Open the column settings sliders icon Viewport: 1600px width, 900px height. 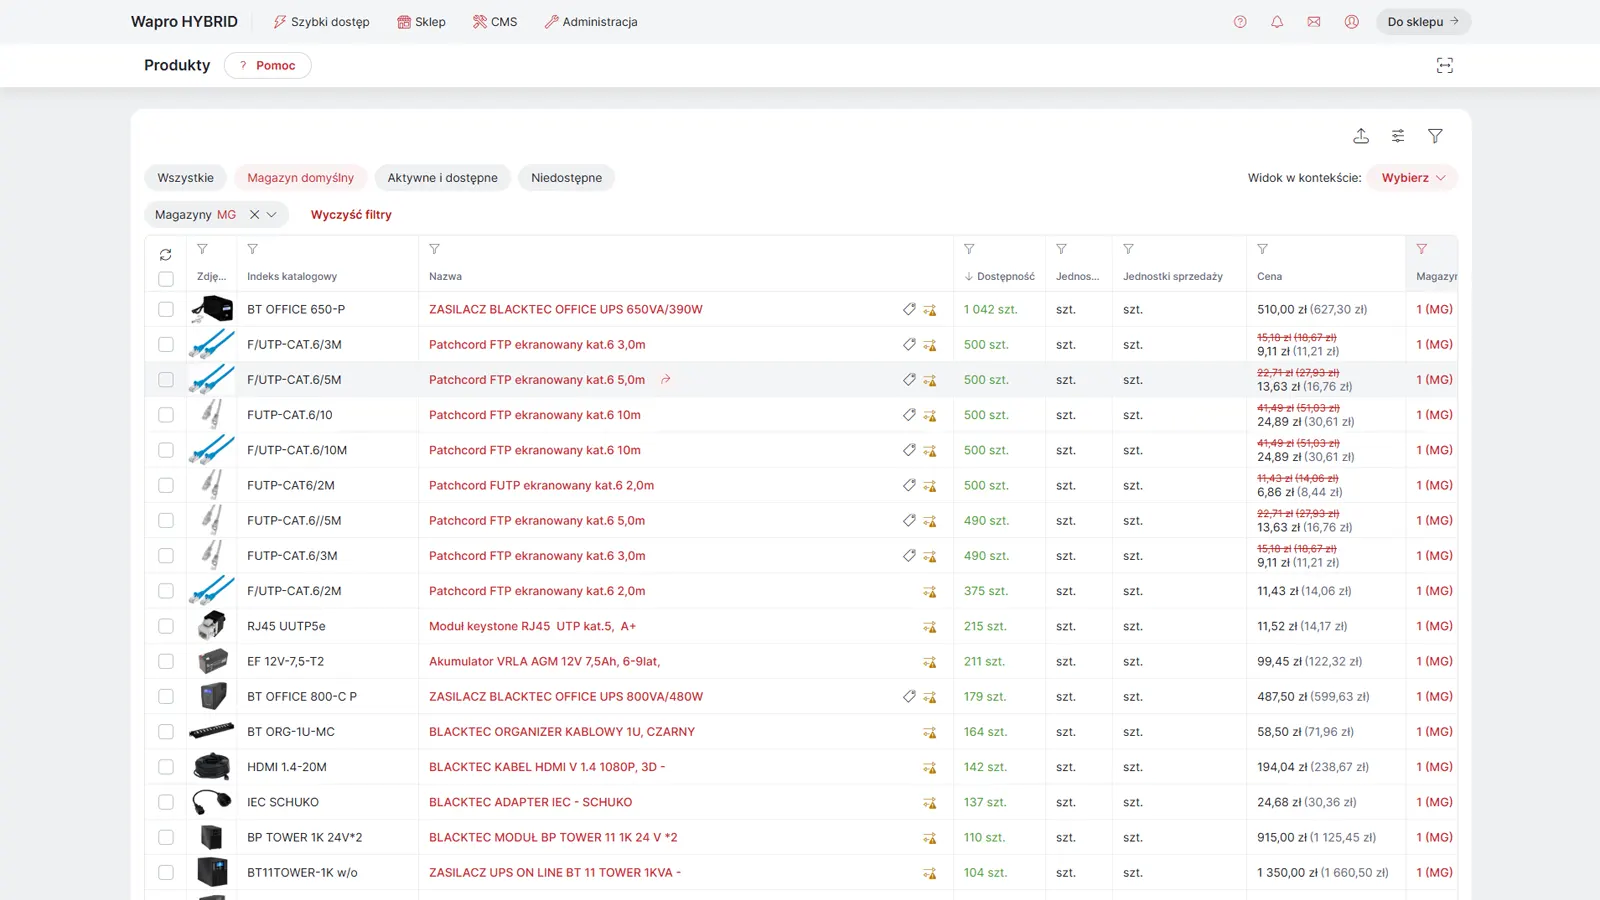coord(1398,135)
